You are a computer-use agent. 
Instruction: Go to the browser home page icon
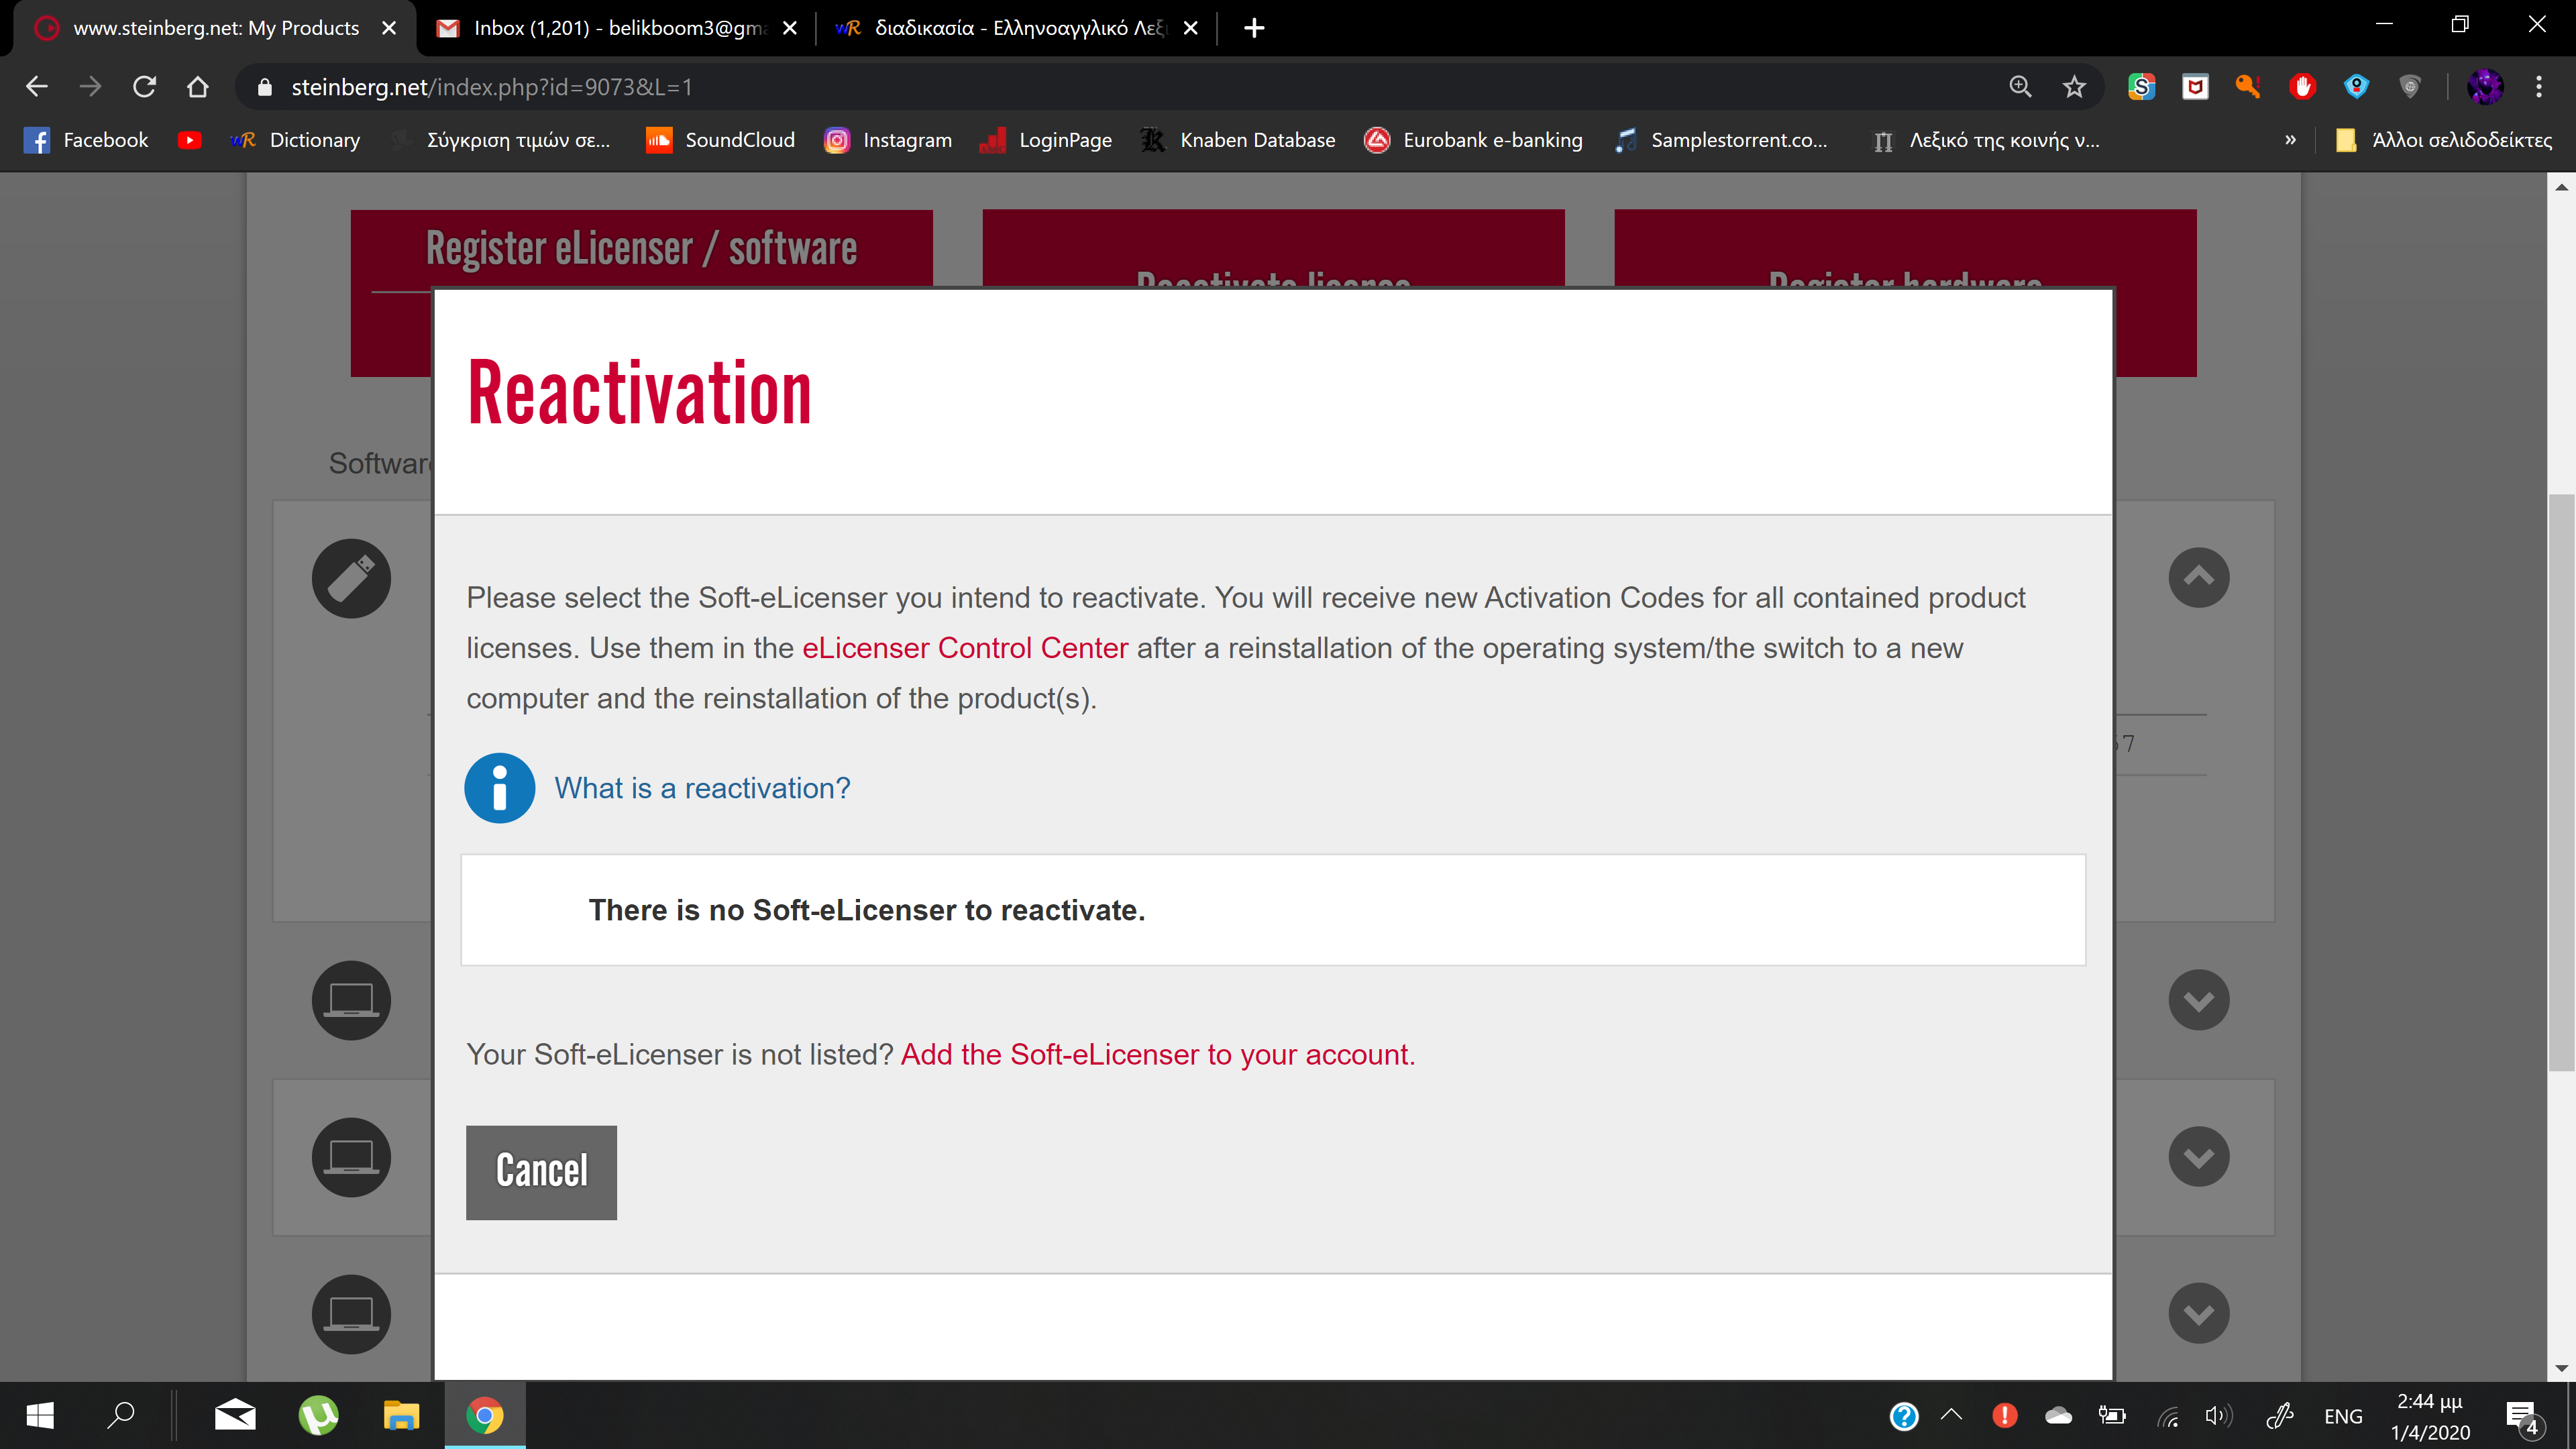click(x=198, y=87)
